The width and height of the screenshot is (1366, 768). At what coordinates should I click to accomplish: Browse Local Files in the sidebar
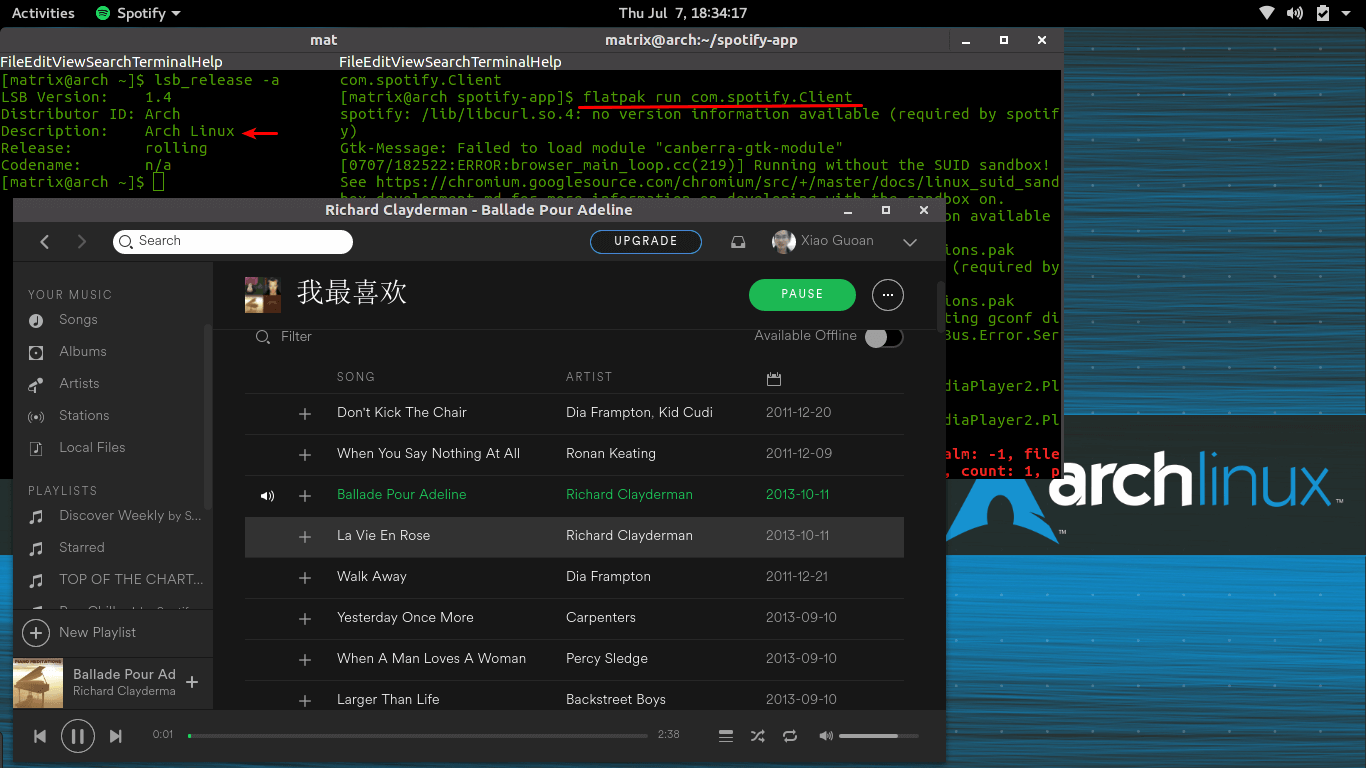pos(90,447)
